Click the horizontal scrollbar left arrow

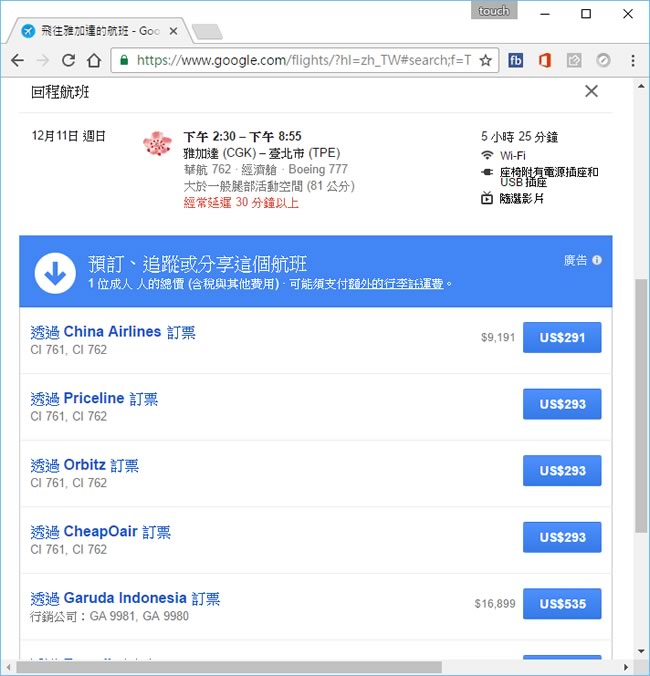[7, 667]
